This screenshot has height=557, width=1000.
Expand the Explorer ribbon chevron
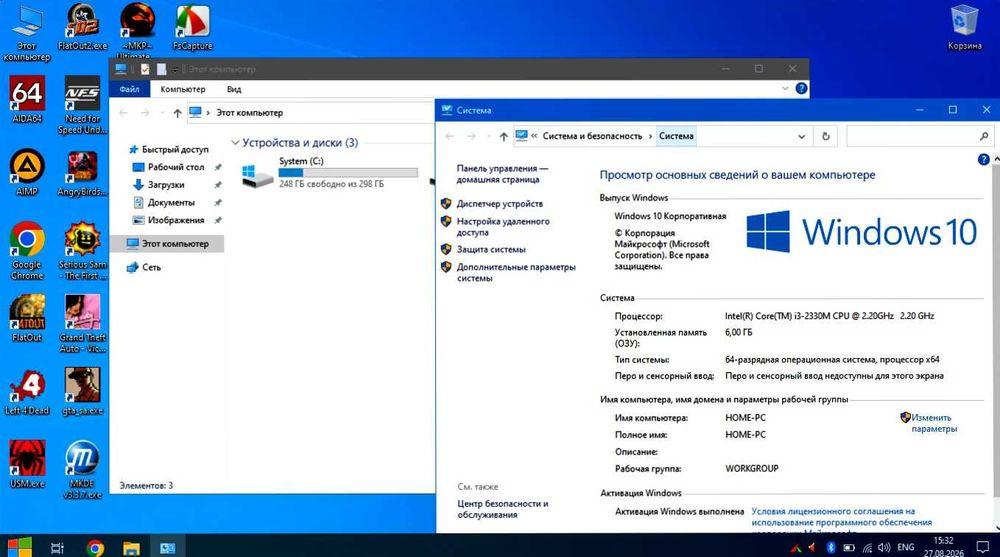785,89
